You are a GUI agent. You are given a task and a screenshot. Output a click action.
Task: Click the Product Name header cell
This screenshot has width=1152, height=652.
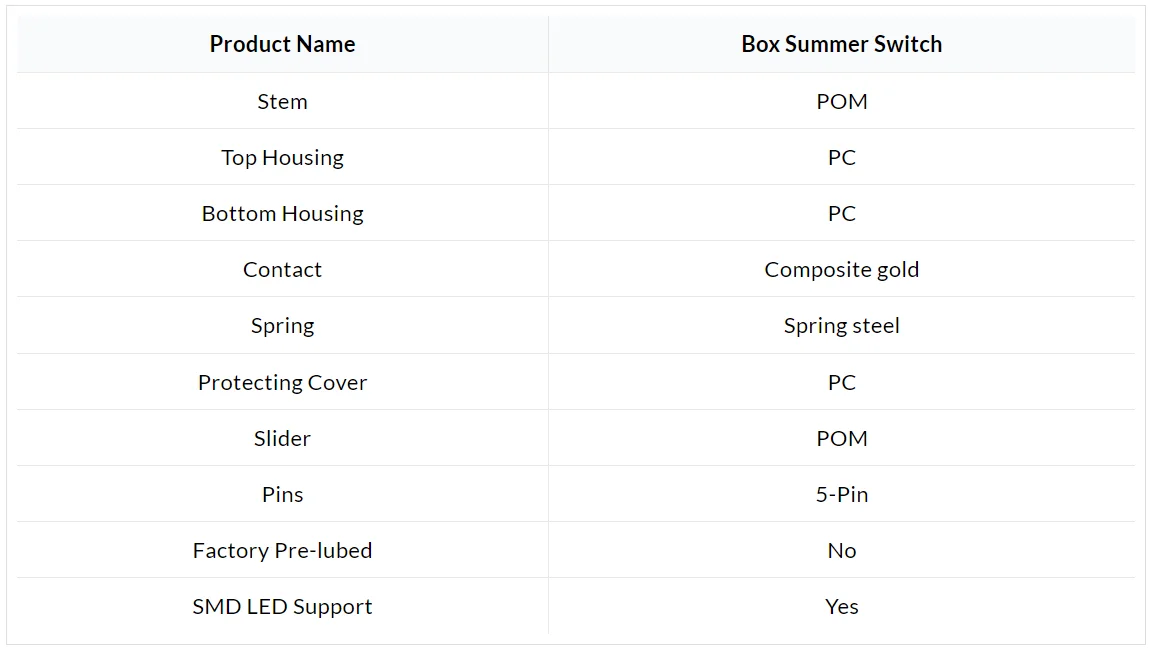pyautogui.click(x=282, y=44)
